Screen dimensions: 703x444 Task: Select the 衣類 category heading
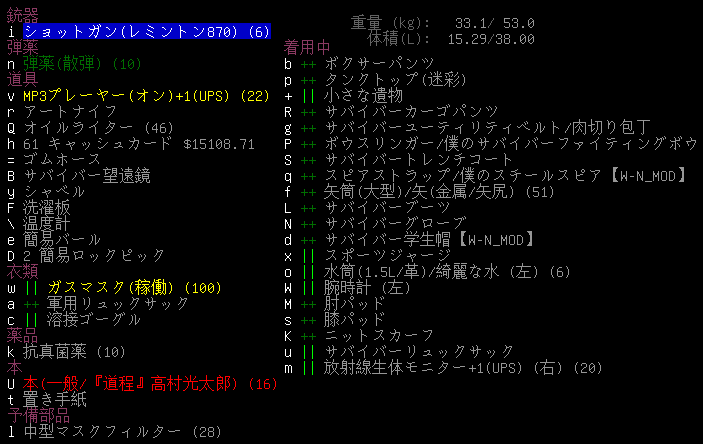click(x=22, y=271)
